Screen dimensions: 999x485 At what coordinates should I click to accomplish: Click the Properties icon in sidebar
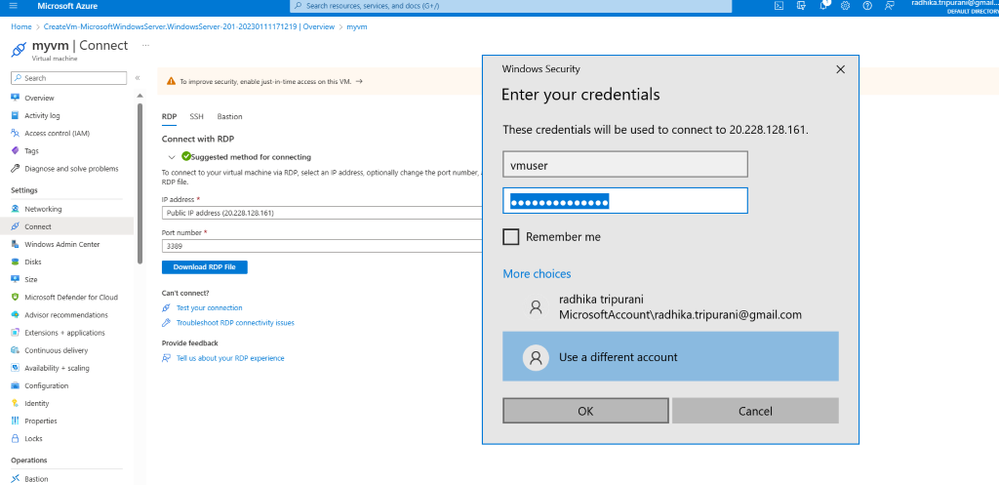(15, 421)
